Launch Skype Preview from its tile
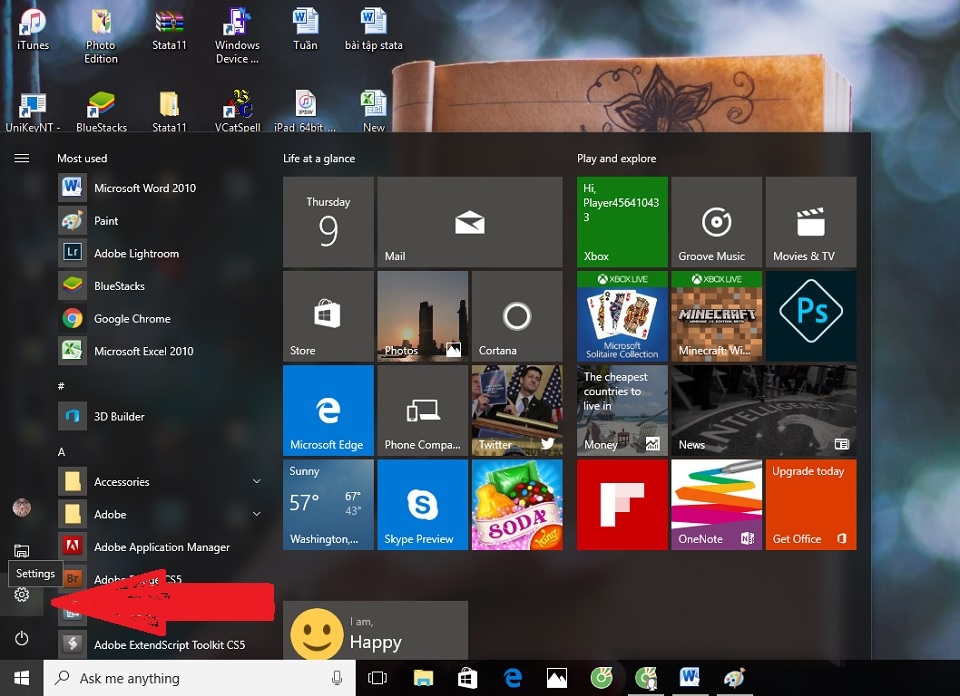Image resolution: width=960 pixels, height=696 pixels. (x=422, y=504)
